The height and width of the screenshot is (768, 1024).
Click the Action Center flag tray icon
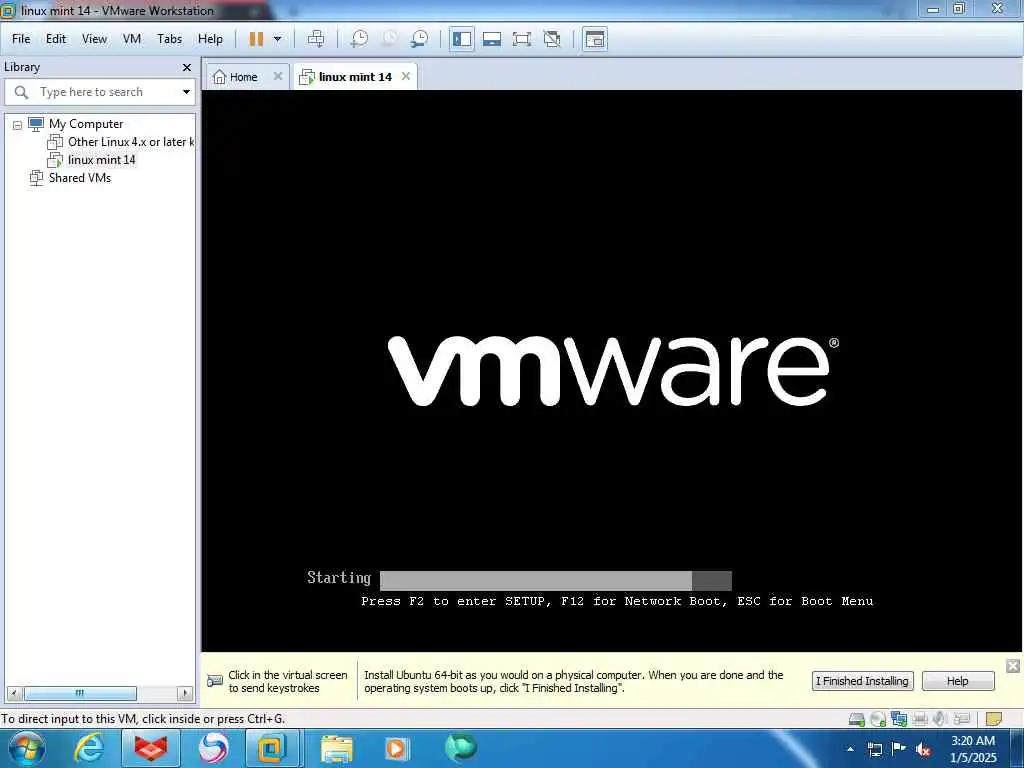pyautogui.click(x=899, y=749)
